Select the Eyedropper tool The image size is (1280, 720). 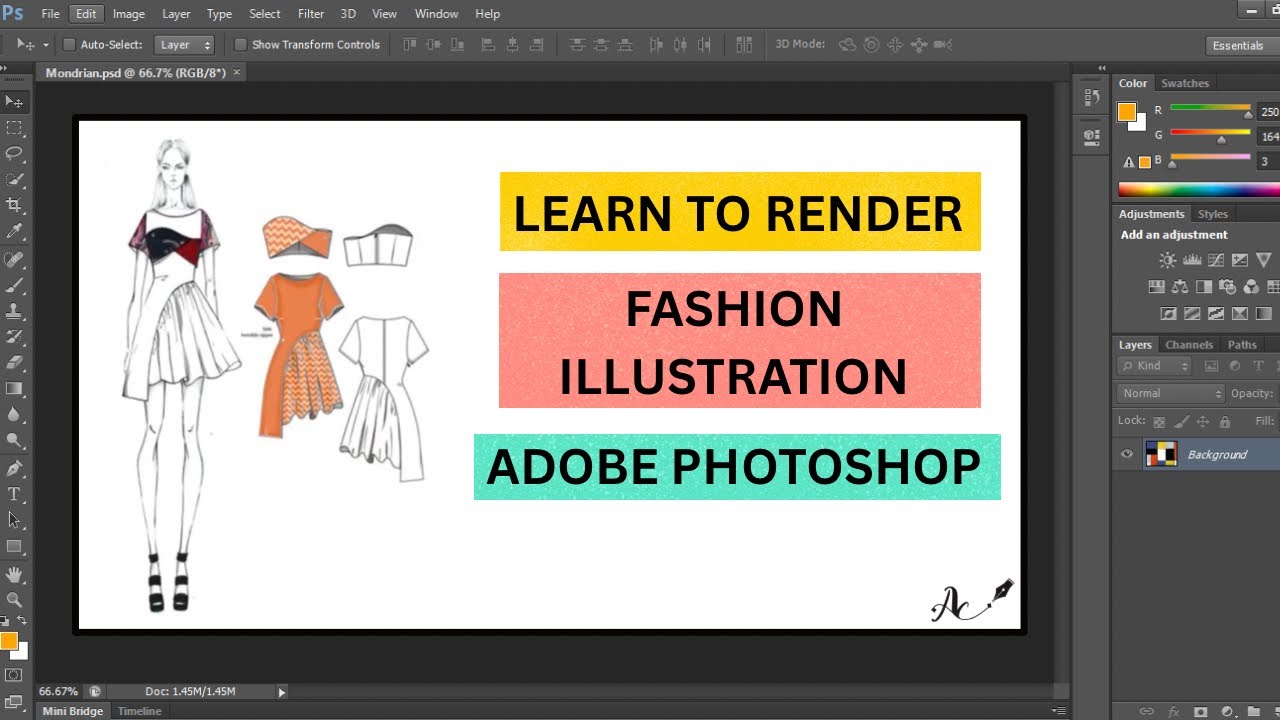click(14, 231)
